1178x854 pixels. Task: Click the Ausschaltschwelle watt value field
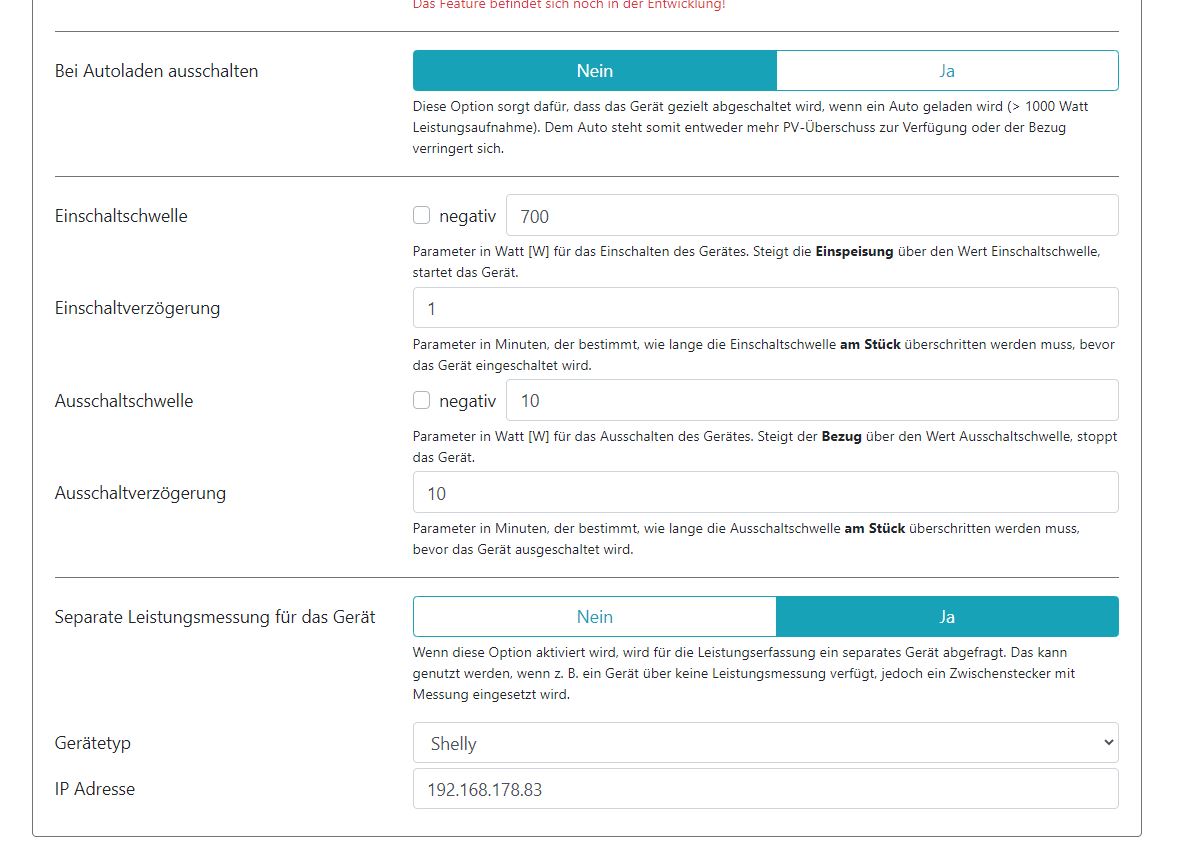pos(811,401)
